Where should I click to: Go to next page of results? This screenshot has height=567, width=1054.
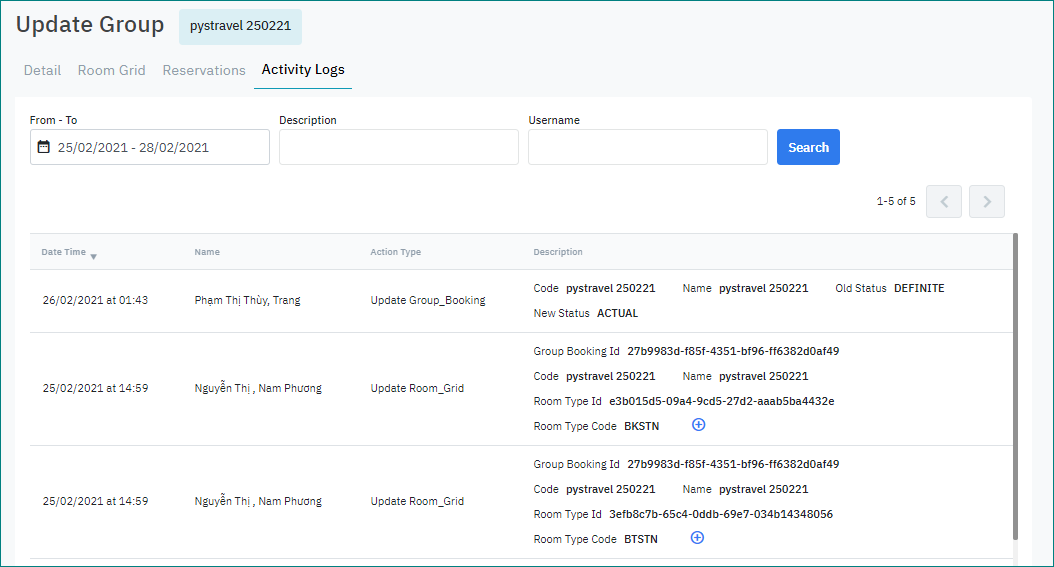pos(987,201)
